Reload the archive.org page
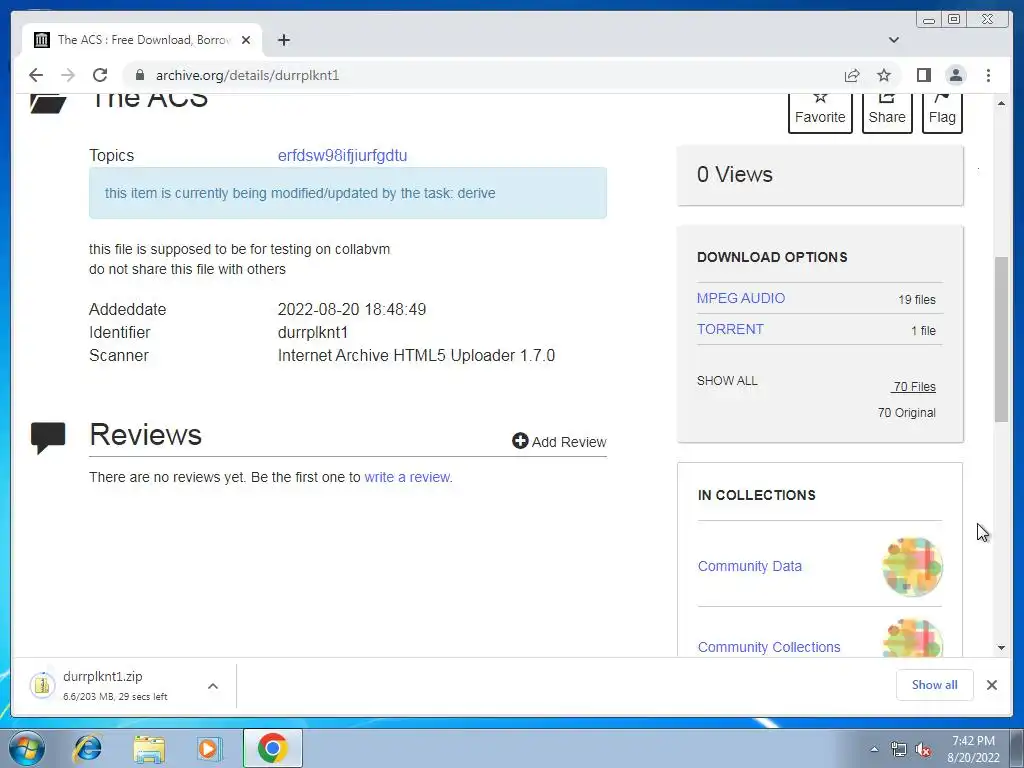This screenshot has width=1024, height=768. [100, 75]
